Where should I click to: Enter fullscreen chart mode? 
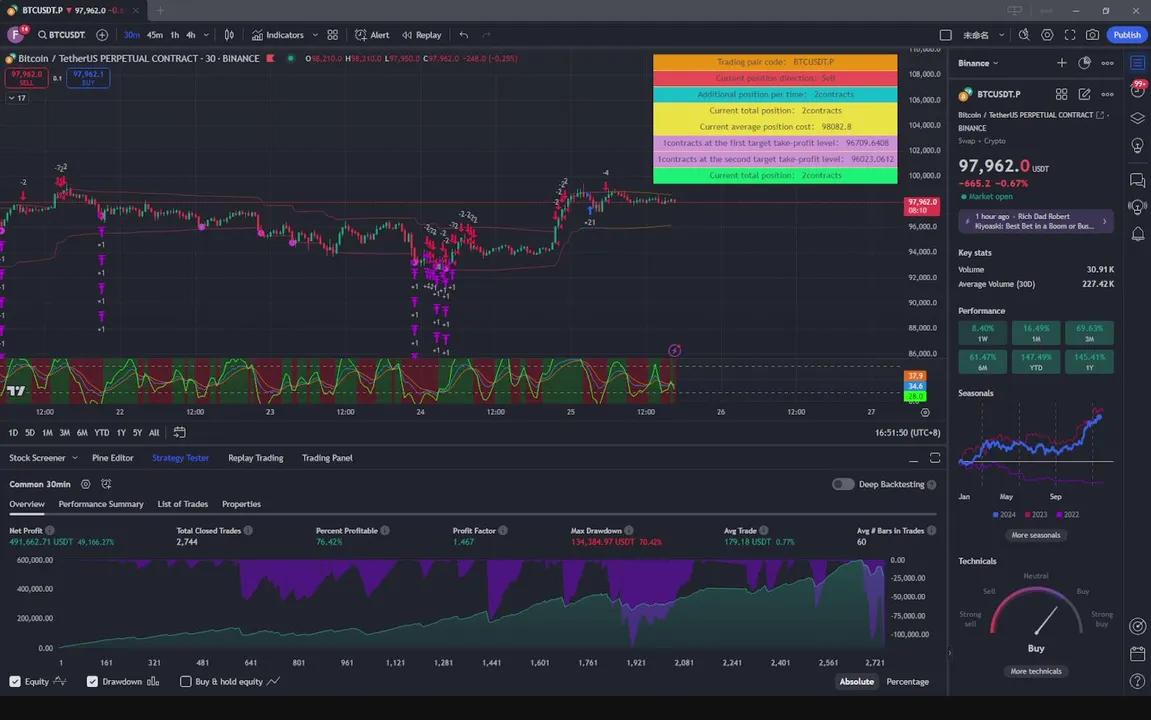tap(1070, 34)
